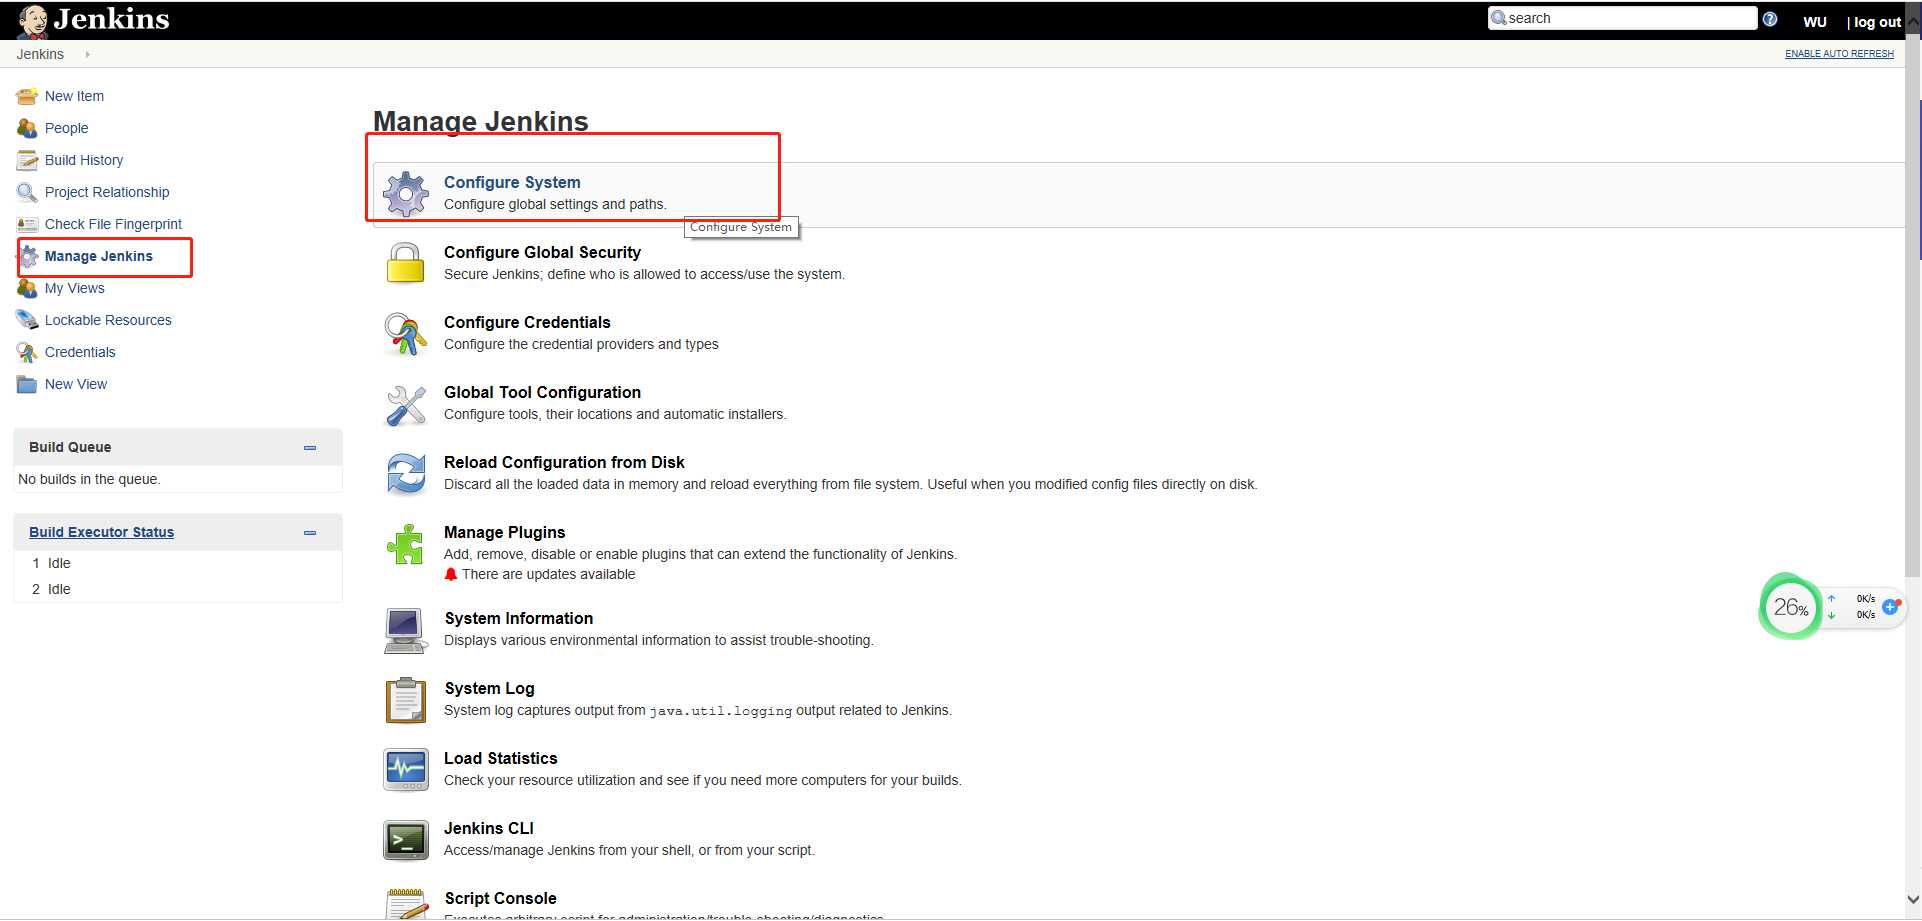The height and width of the screenshot is (921, 1922).
Task: Collapse the Build Executor Status panel
Action: [310, 533]
